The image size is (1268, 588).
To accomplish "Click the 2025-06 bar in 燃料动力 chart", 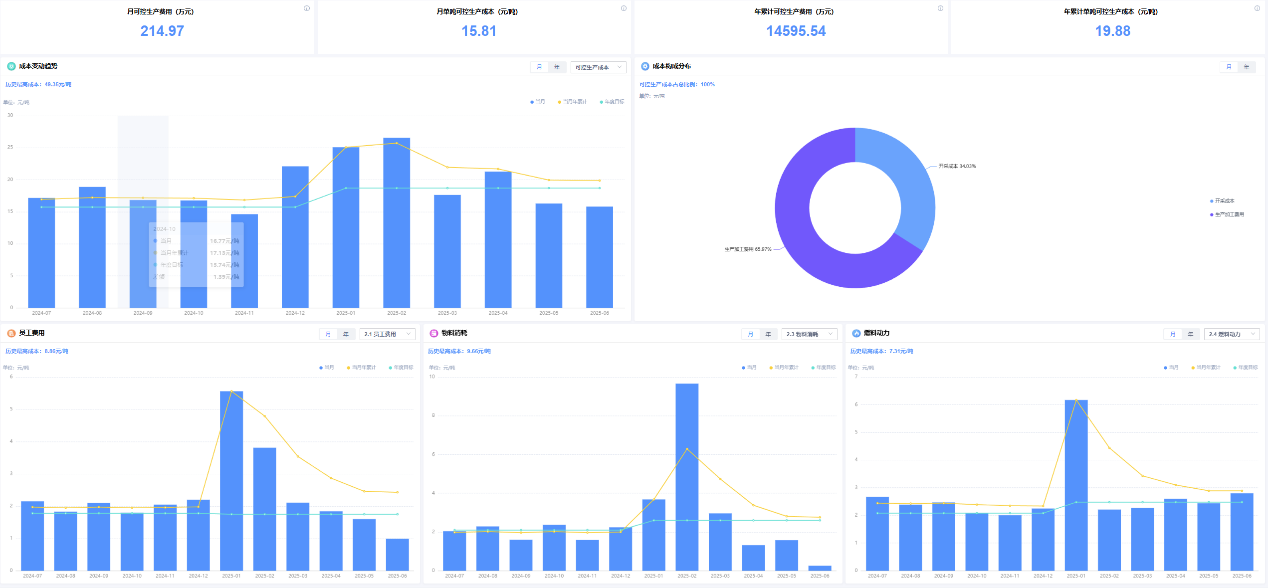I will [1242, 532].
